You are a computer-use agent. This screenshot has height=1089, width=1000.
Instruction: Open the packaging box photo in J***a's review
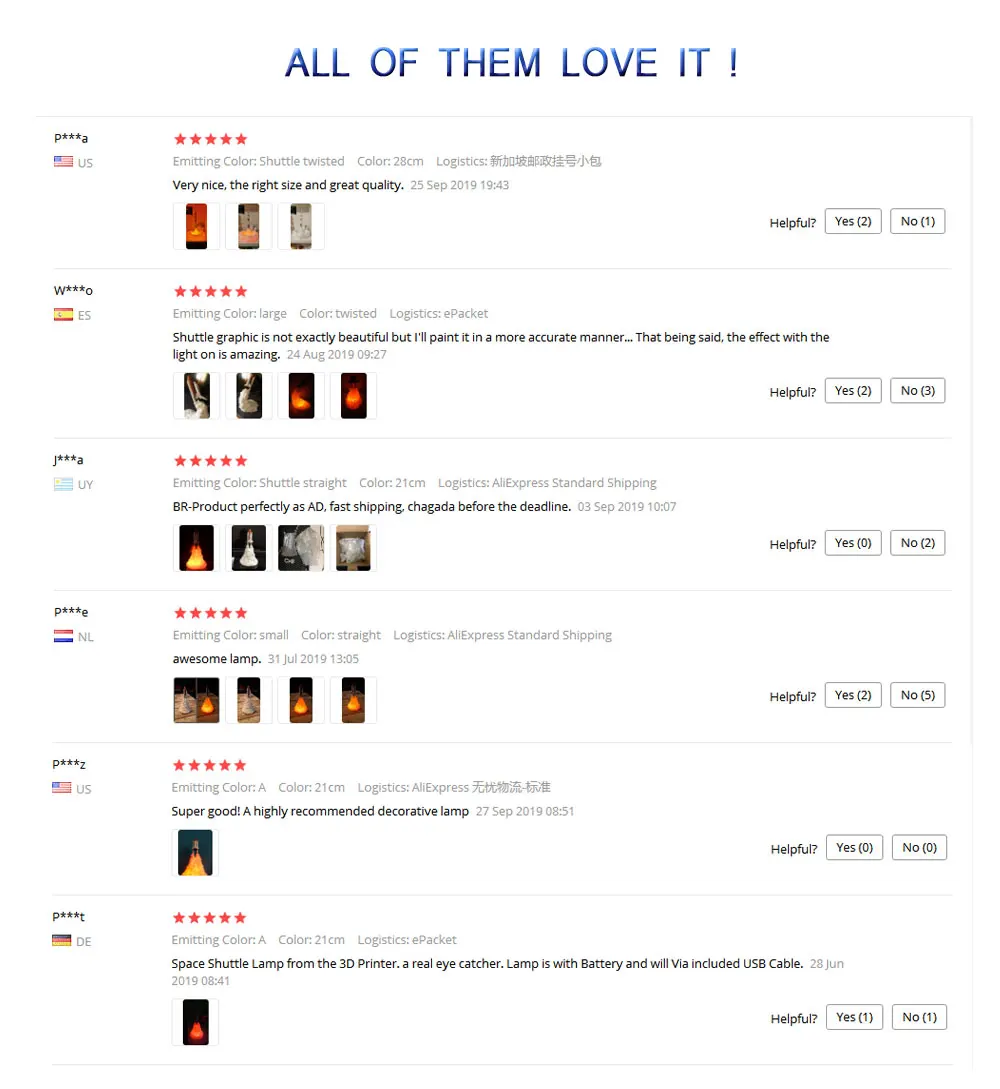point(353,548)
